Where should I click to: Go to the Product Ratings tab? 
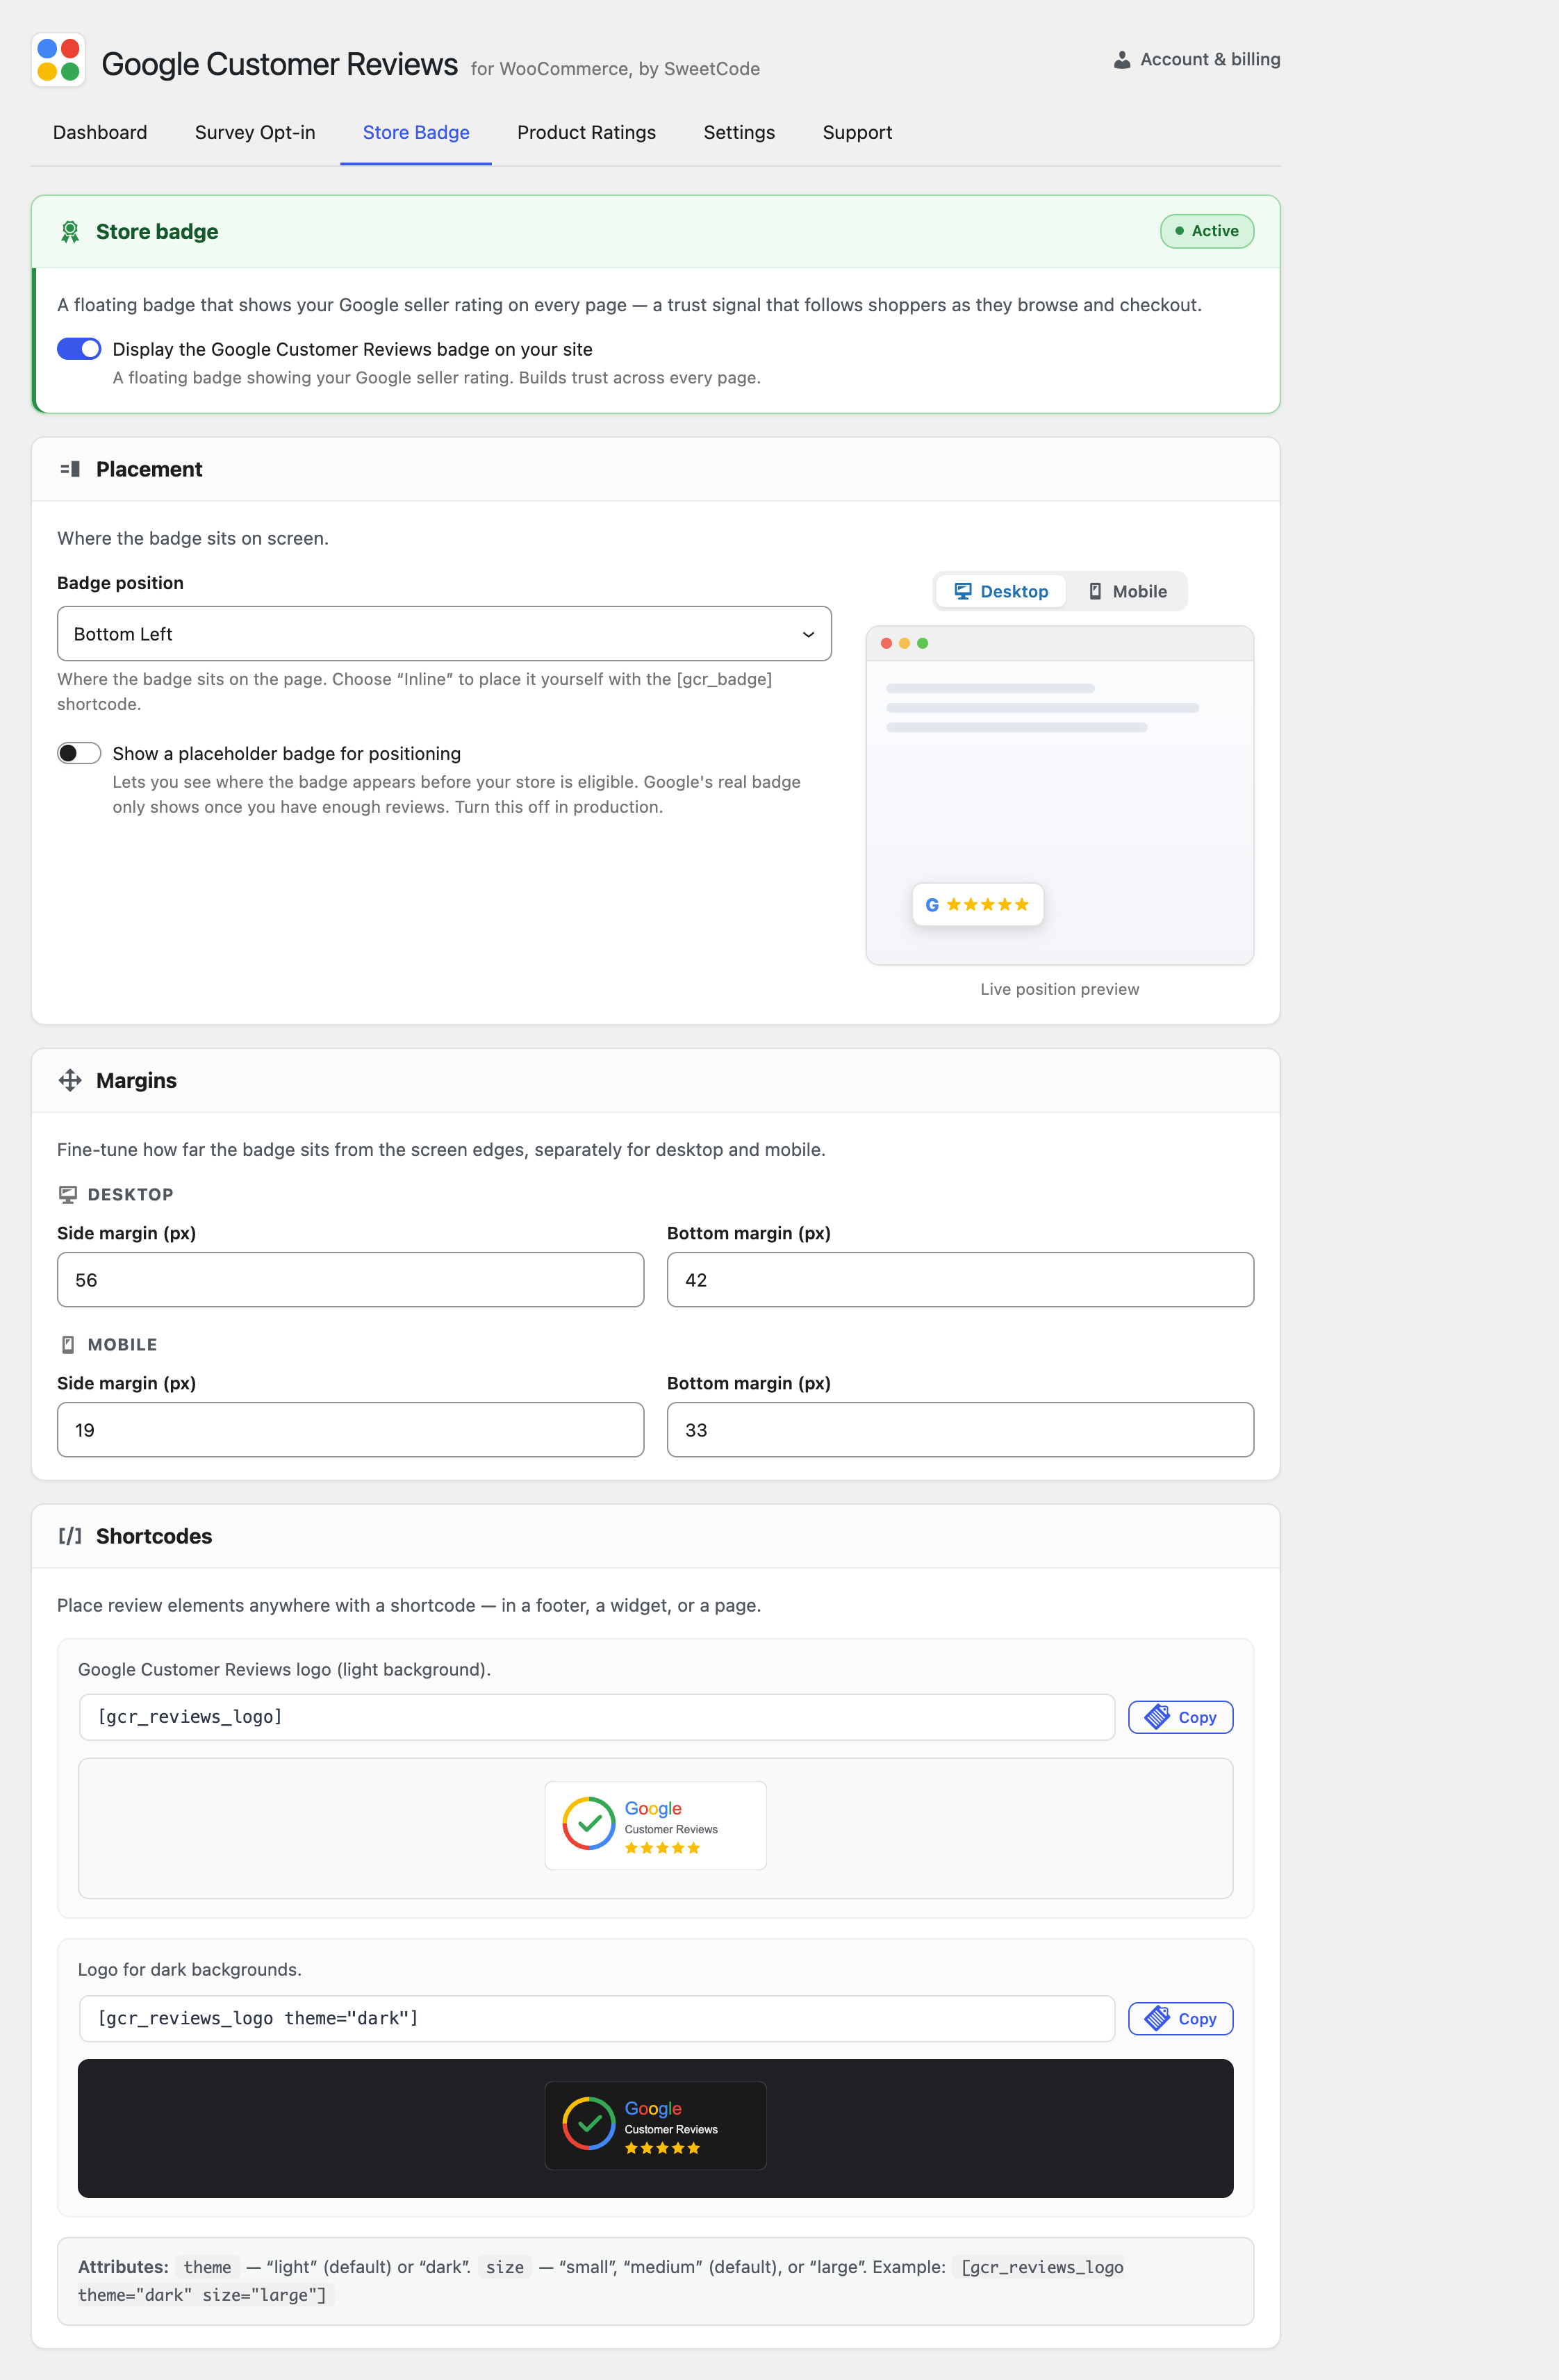click(x=586, y=132)
